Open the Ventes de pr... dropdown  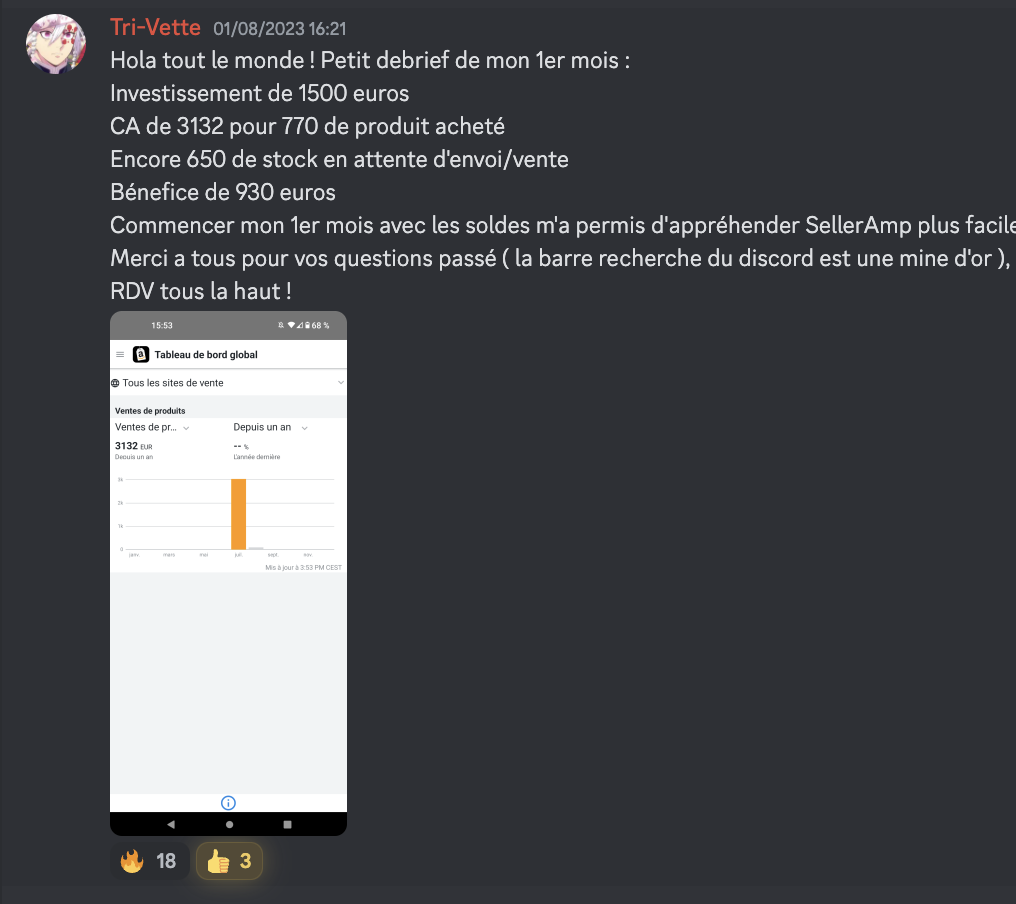pyautogui.click(x=152, y=427)
